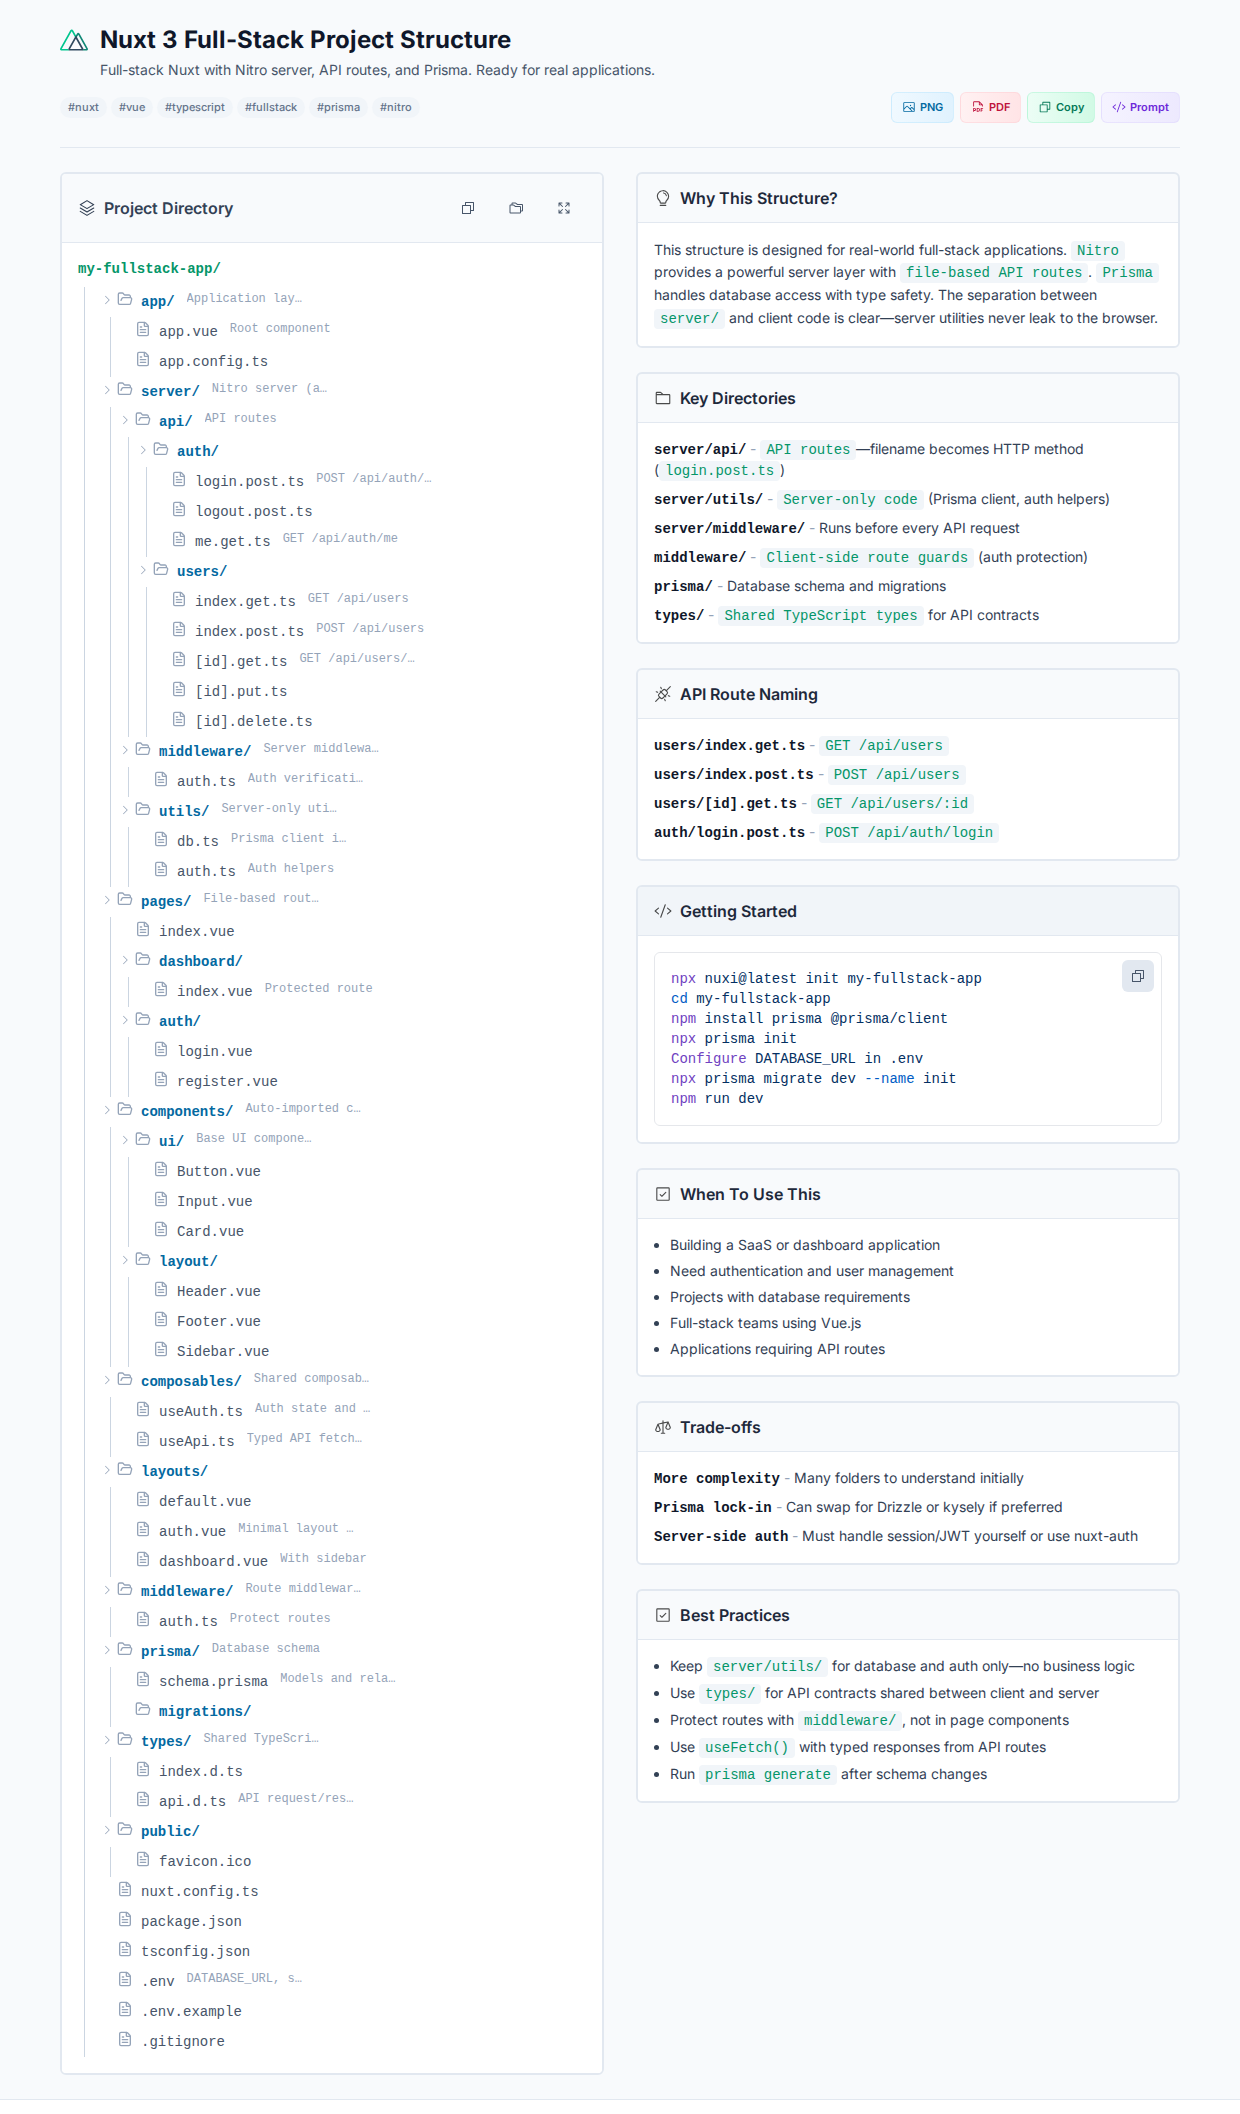
Task: Click the Nuxt logo beside the page title
Action: tap(74, 41)
